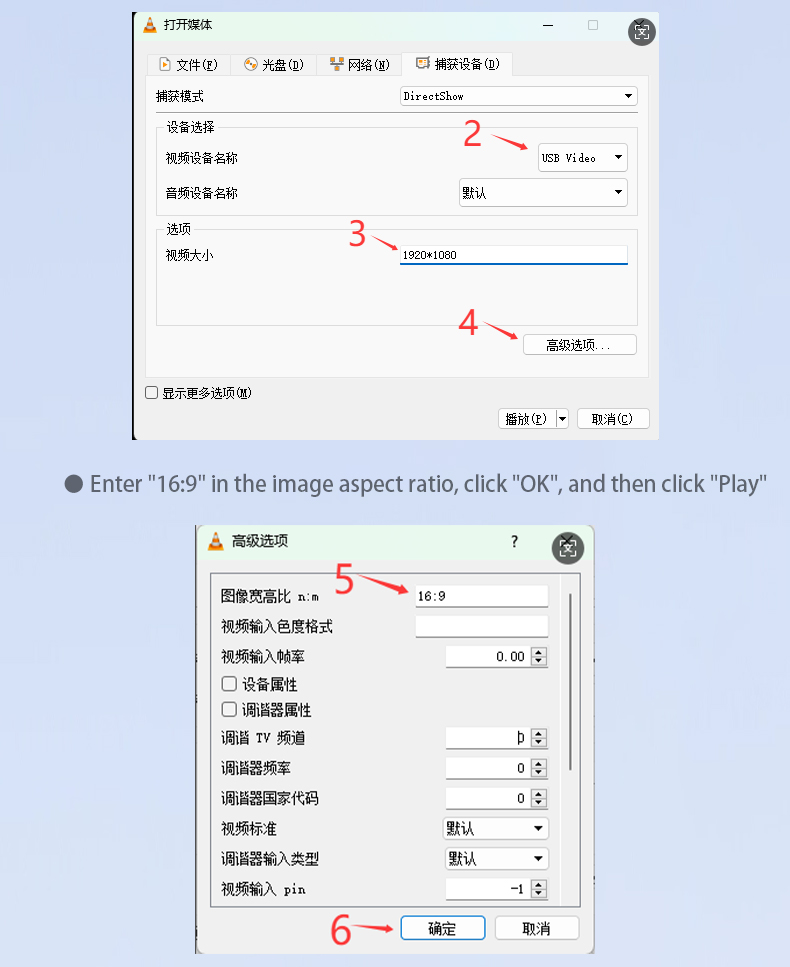Click the 确定 OK button
Screen dimensions: 790x967
coord(443,928)
